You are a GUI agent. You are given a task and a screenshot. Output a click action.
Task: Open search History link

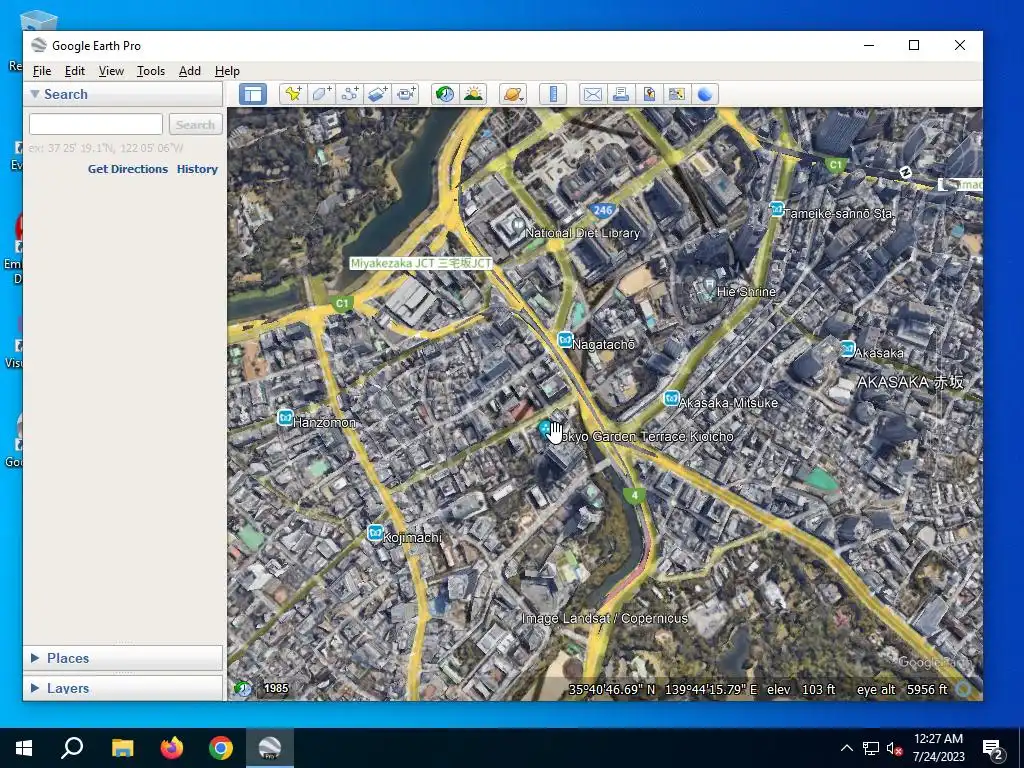197,168
